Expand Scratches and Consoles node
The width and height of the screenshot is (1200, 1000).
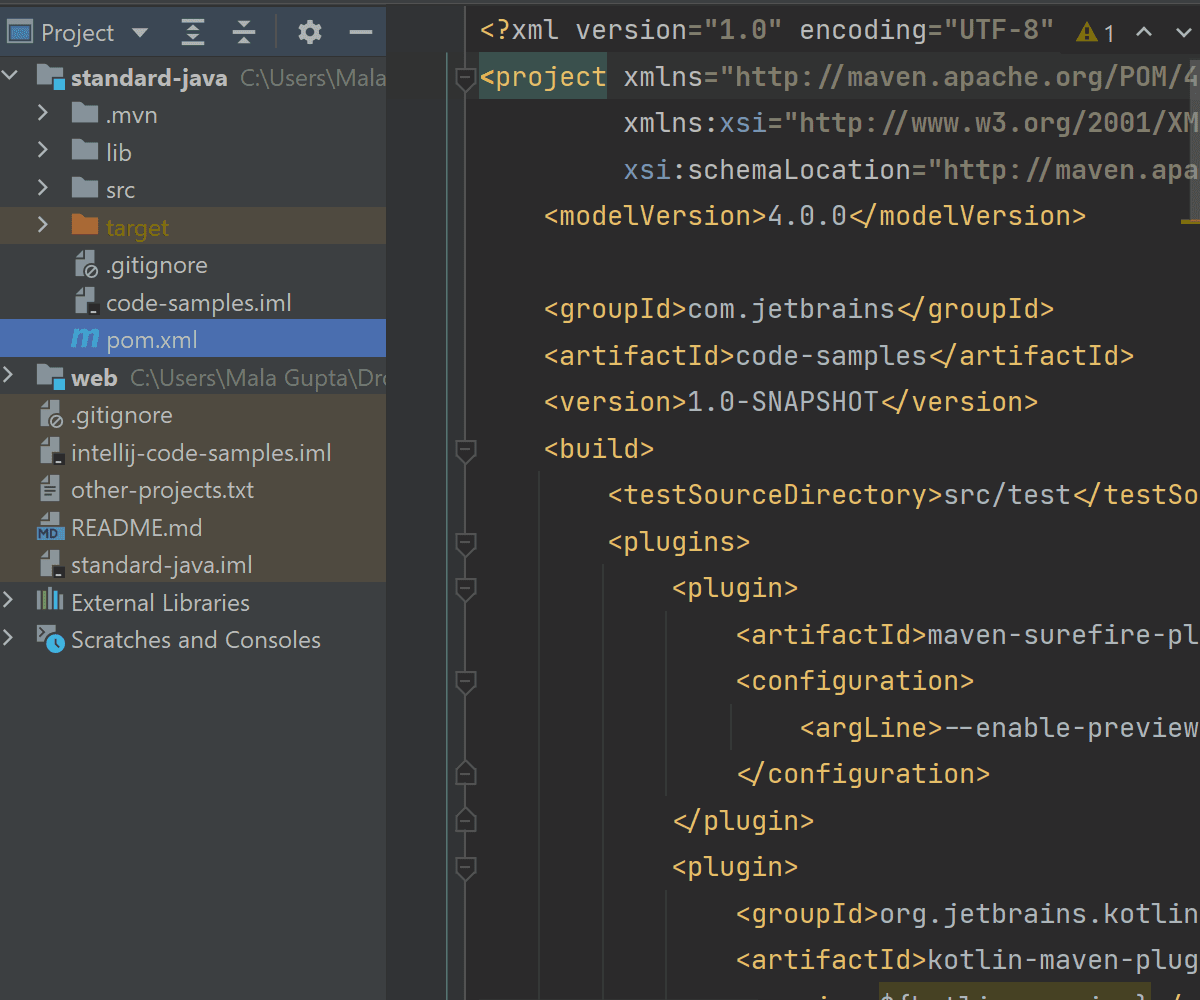[9, 639]
